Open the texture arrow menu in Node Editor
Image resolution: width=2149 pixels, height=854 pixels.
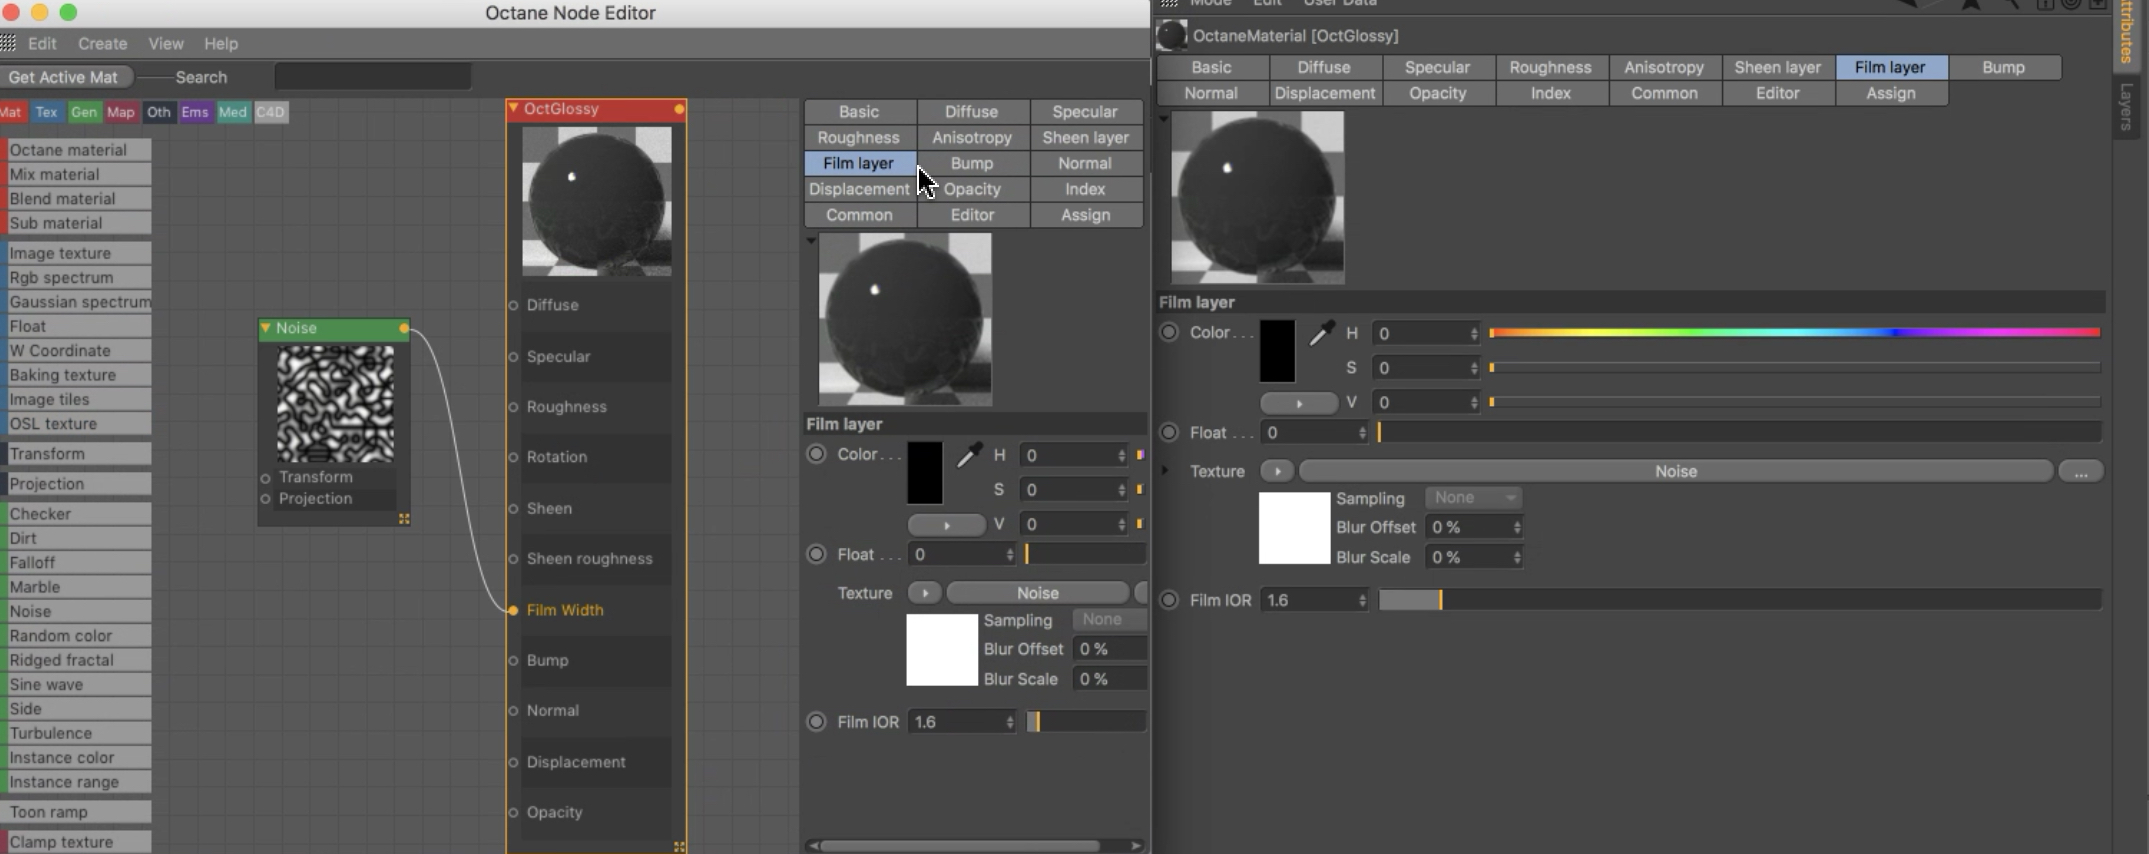coord(925,593)
